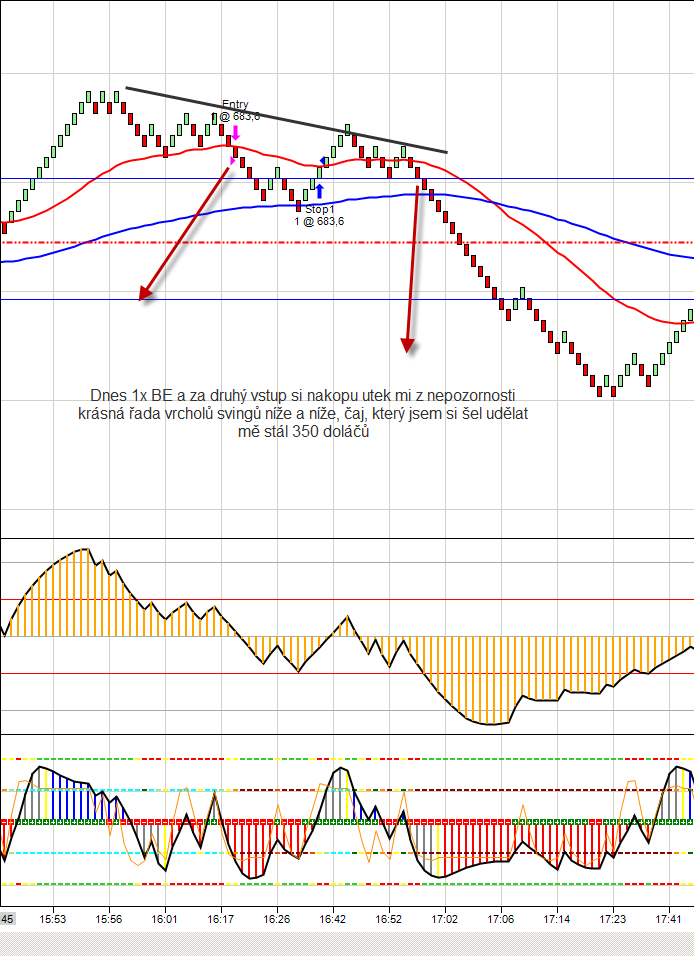Click the 16:26 time axis label

(x=277, y=919)
